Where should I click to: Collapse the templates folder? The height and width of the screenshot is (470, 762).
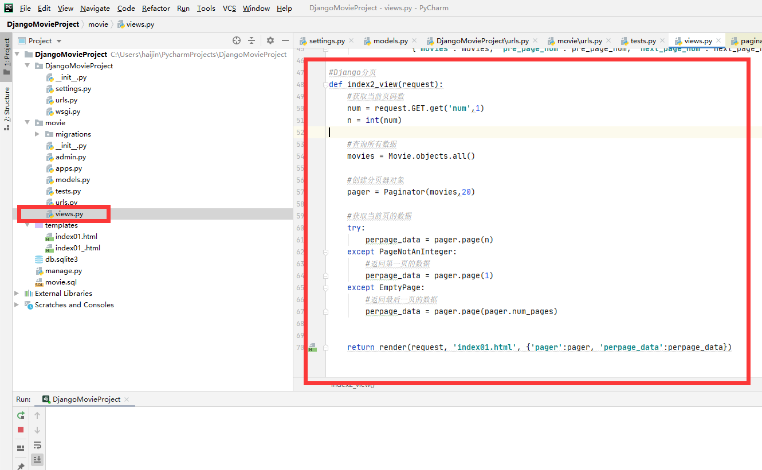tap(28, 225)
